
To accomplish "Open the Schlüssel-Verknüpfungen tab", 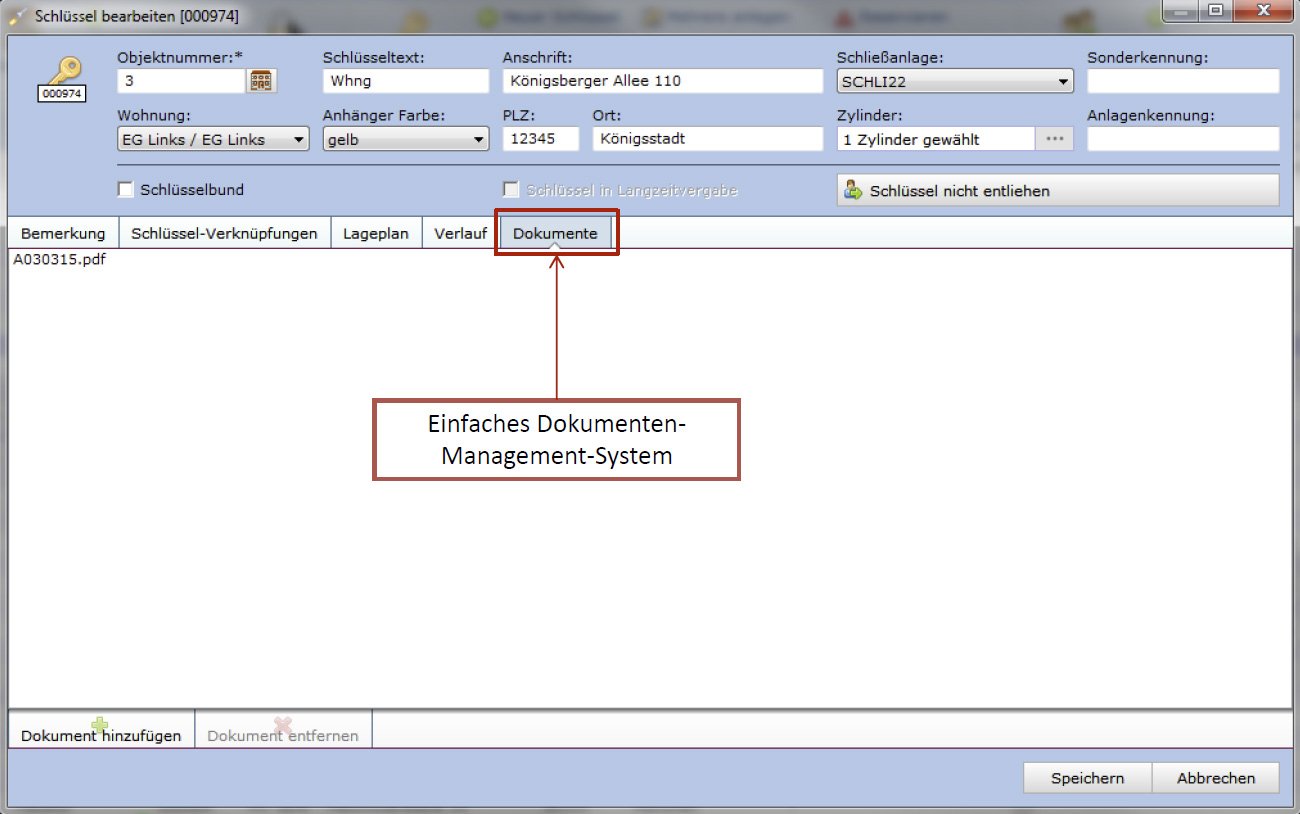I will click(x=224, y=233).
